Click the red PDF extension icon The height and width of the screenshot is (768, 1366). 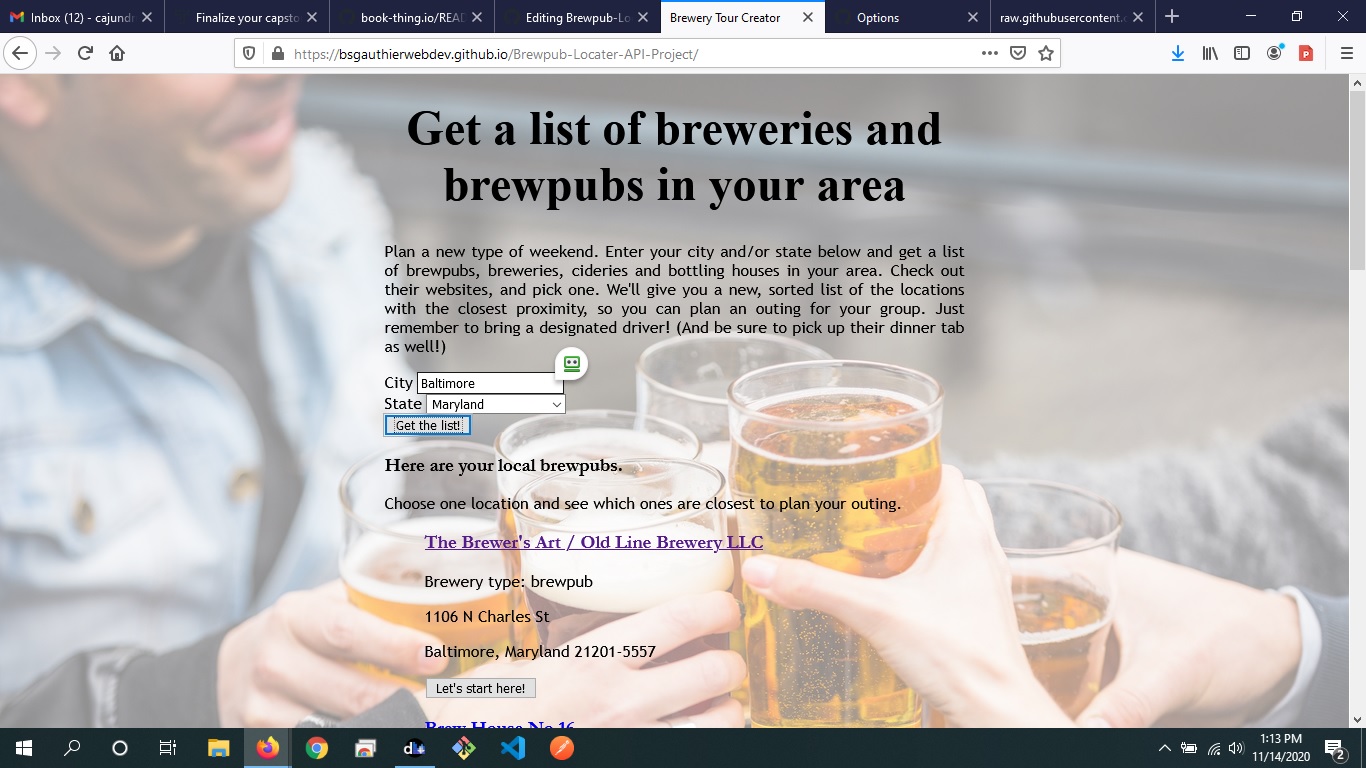pos(1306,53)
